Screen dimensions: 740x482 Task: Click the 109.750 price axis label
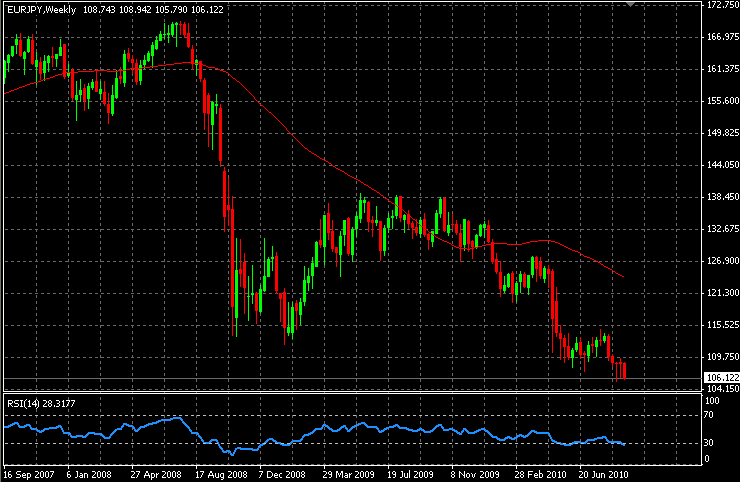723,357
